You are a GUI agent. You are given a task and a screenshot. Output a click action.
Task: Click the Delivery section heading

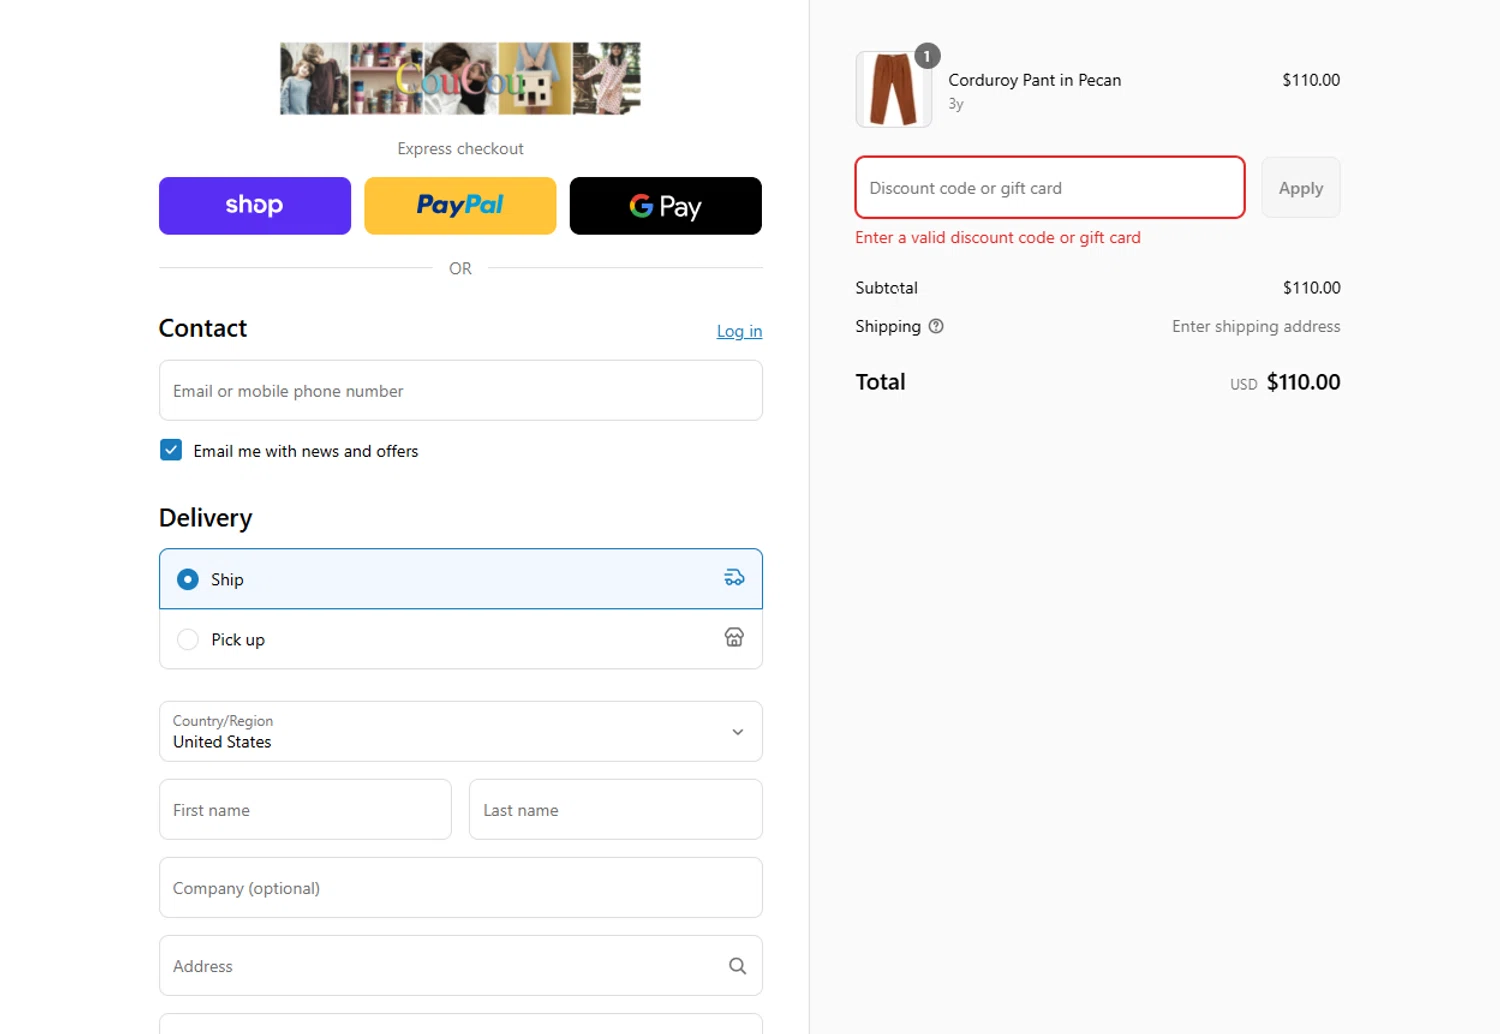205,518
